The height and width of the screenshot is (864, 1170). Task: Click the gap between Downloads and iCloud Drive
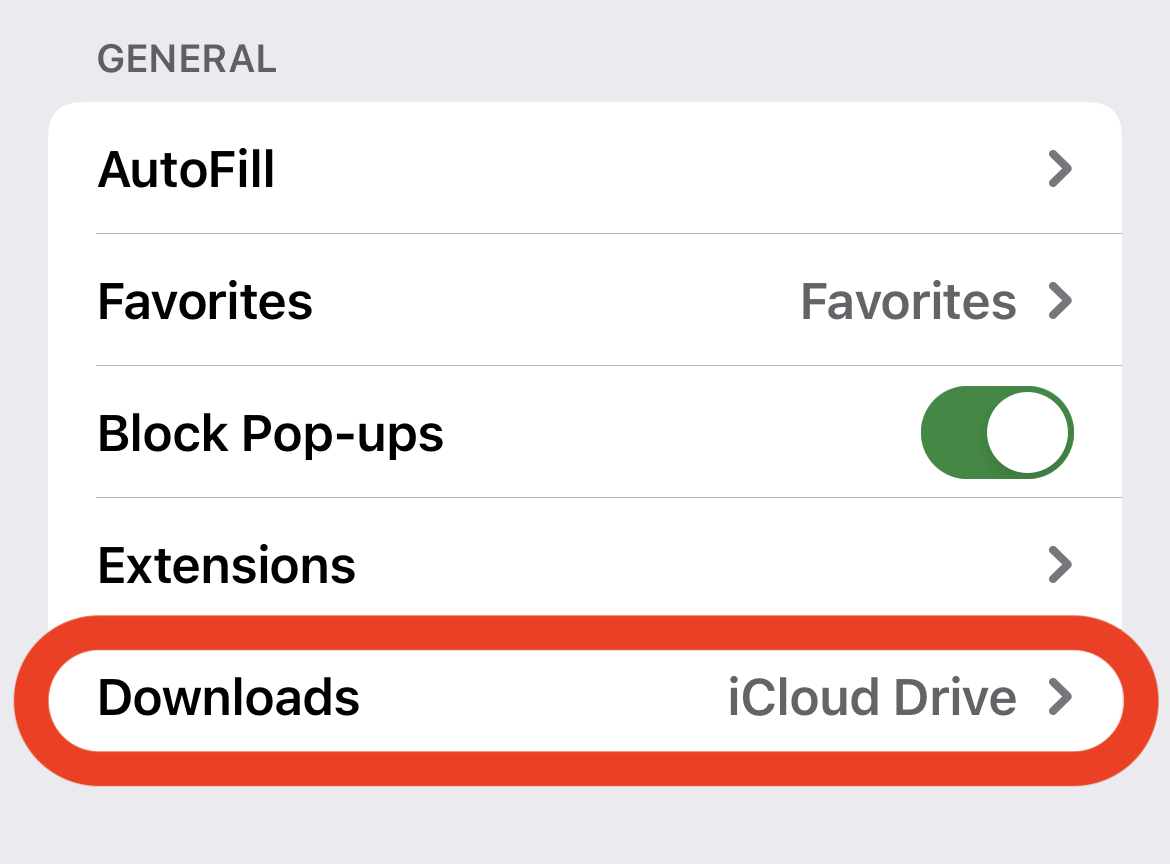click(x=540, y=697)
